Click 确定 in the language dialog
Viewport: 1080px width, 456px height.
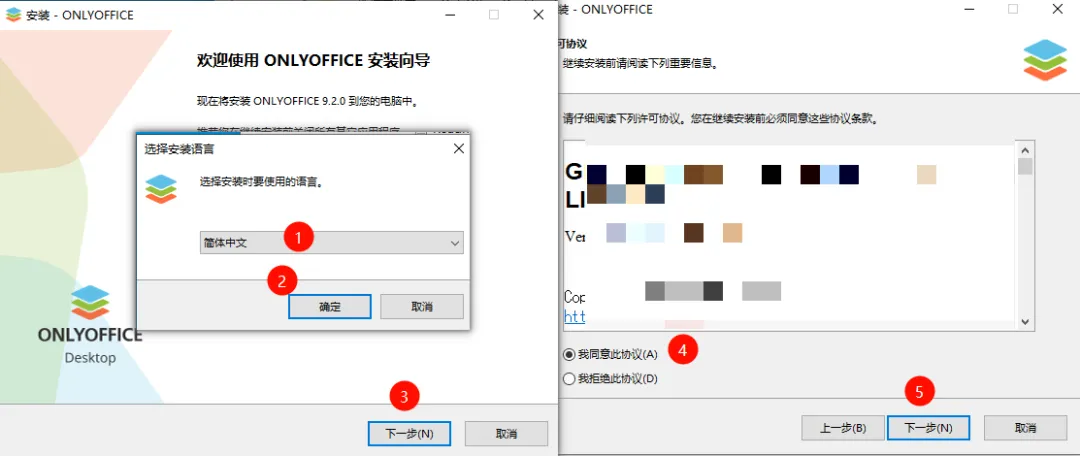pos(330,307)
